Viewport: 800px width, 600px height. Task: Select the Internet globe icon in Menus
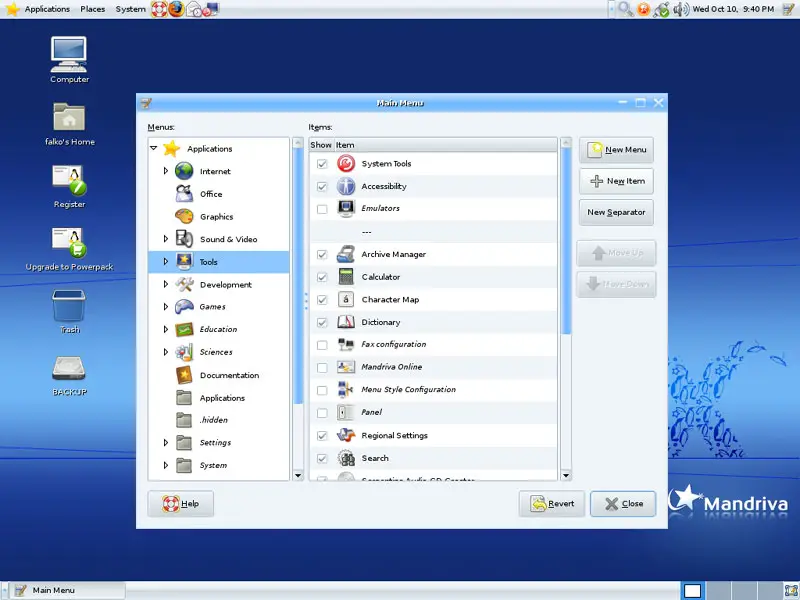184,171
